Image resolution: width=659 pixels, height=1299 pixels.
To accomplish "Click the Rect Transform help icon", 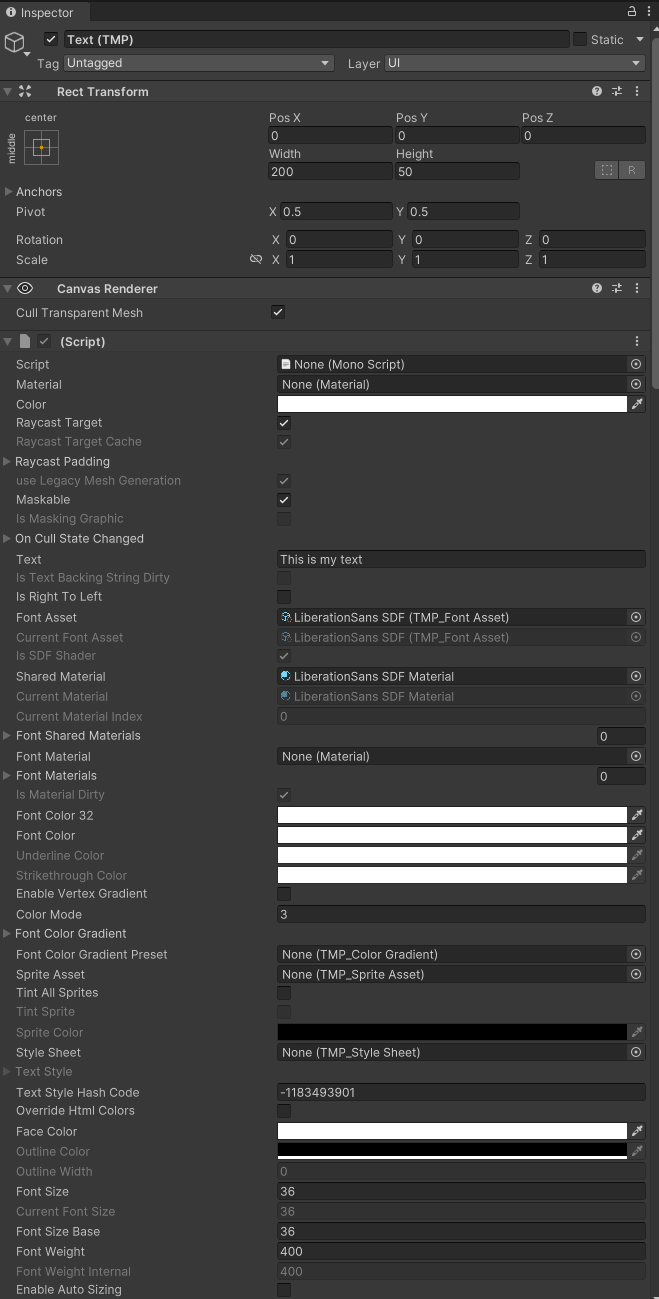I will (x=597, y=91).
